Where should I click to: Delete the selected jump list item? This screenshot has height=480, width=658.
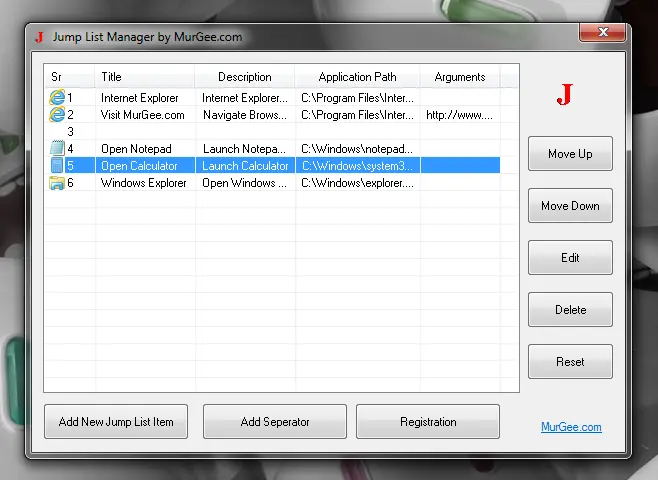tap(570, 310)
